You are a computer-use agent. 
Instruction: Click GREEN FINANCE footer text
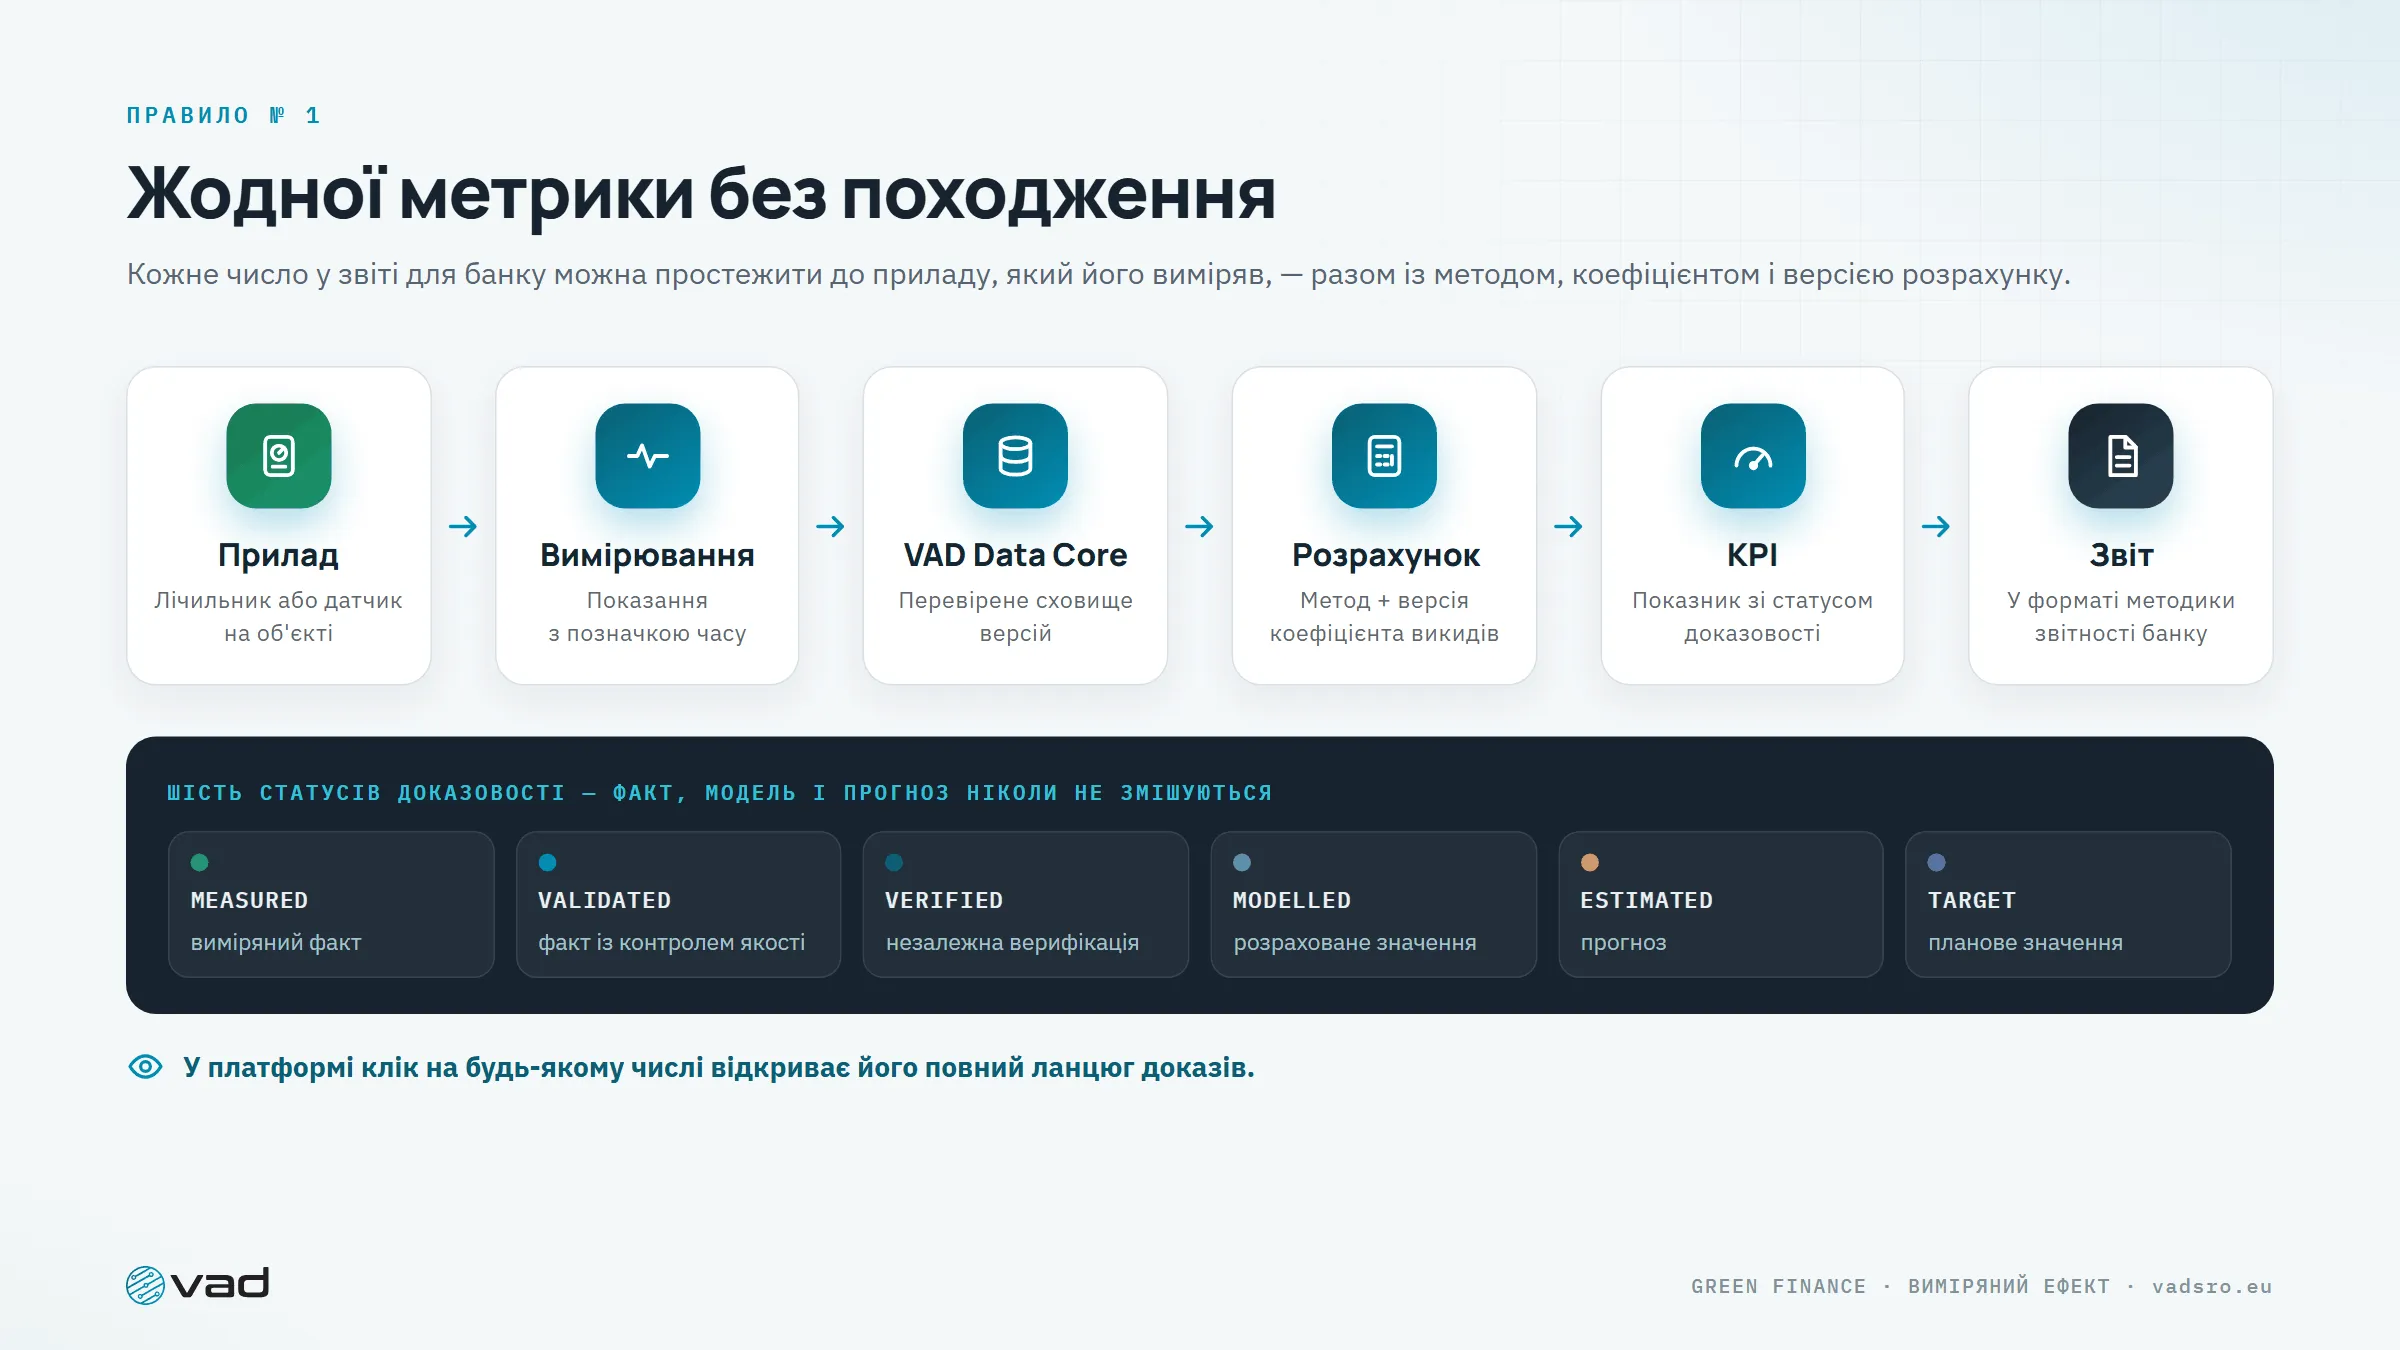(1778, 1287)
